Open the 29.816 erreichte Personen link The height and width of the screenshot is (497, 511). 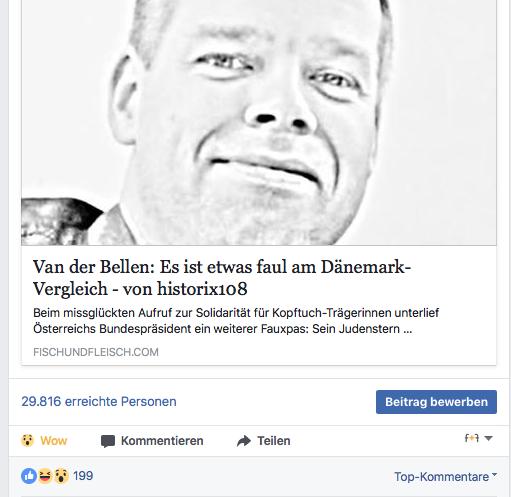point(99,401)
